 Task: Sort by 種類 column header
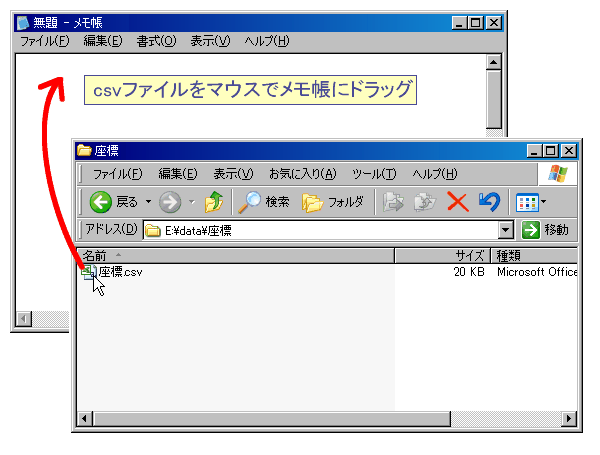(x=534, y=255)
